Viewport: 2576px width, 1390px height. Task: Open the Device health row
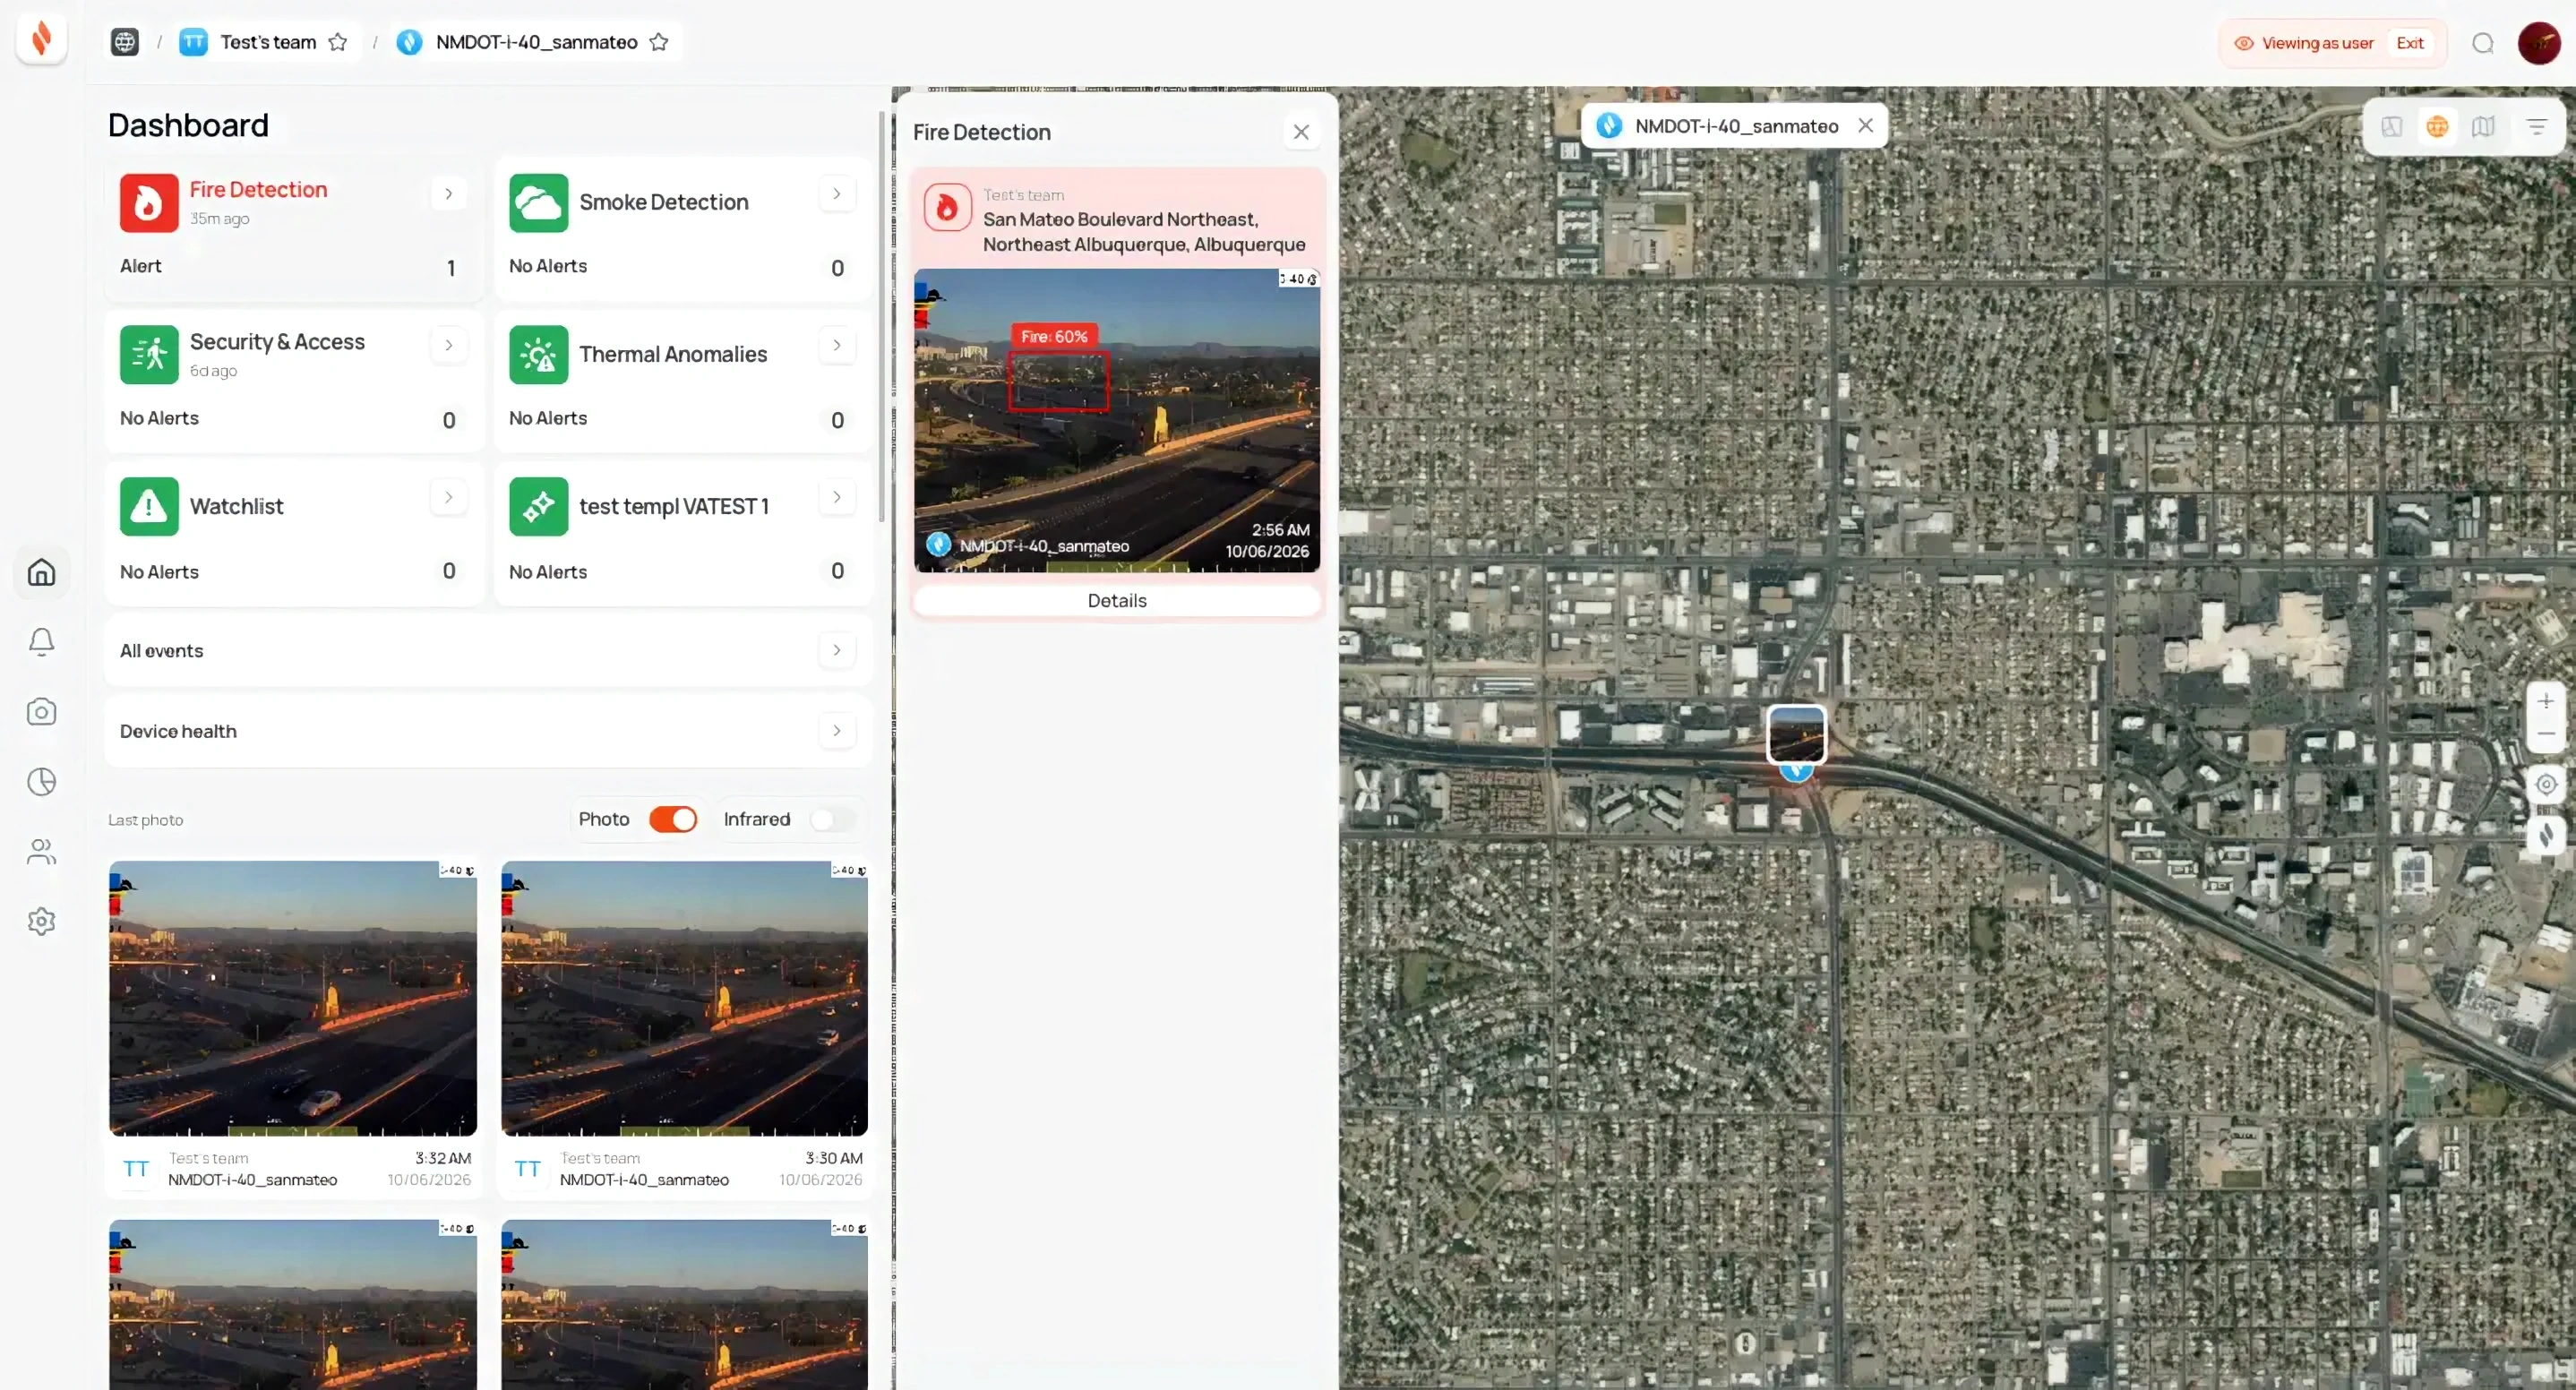488,731
